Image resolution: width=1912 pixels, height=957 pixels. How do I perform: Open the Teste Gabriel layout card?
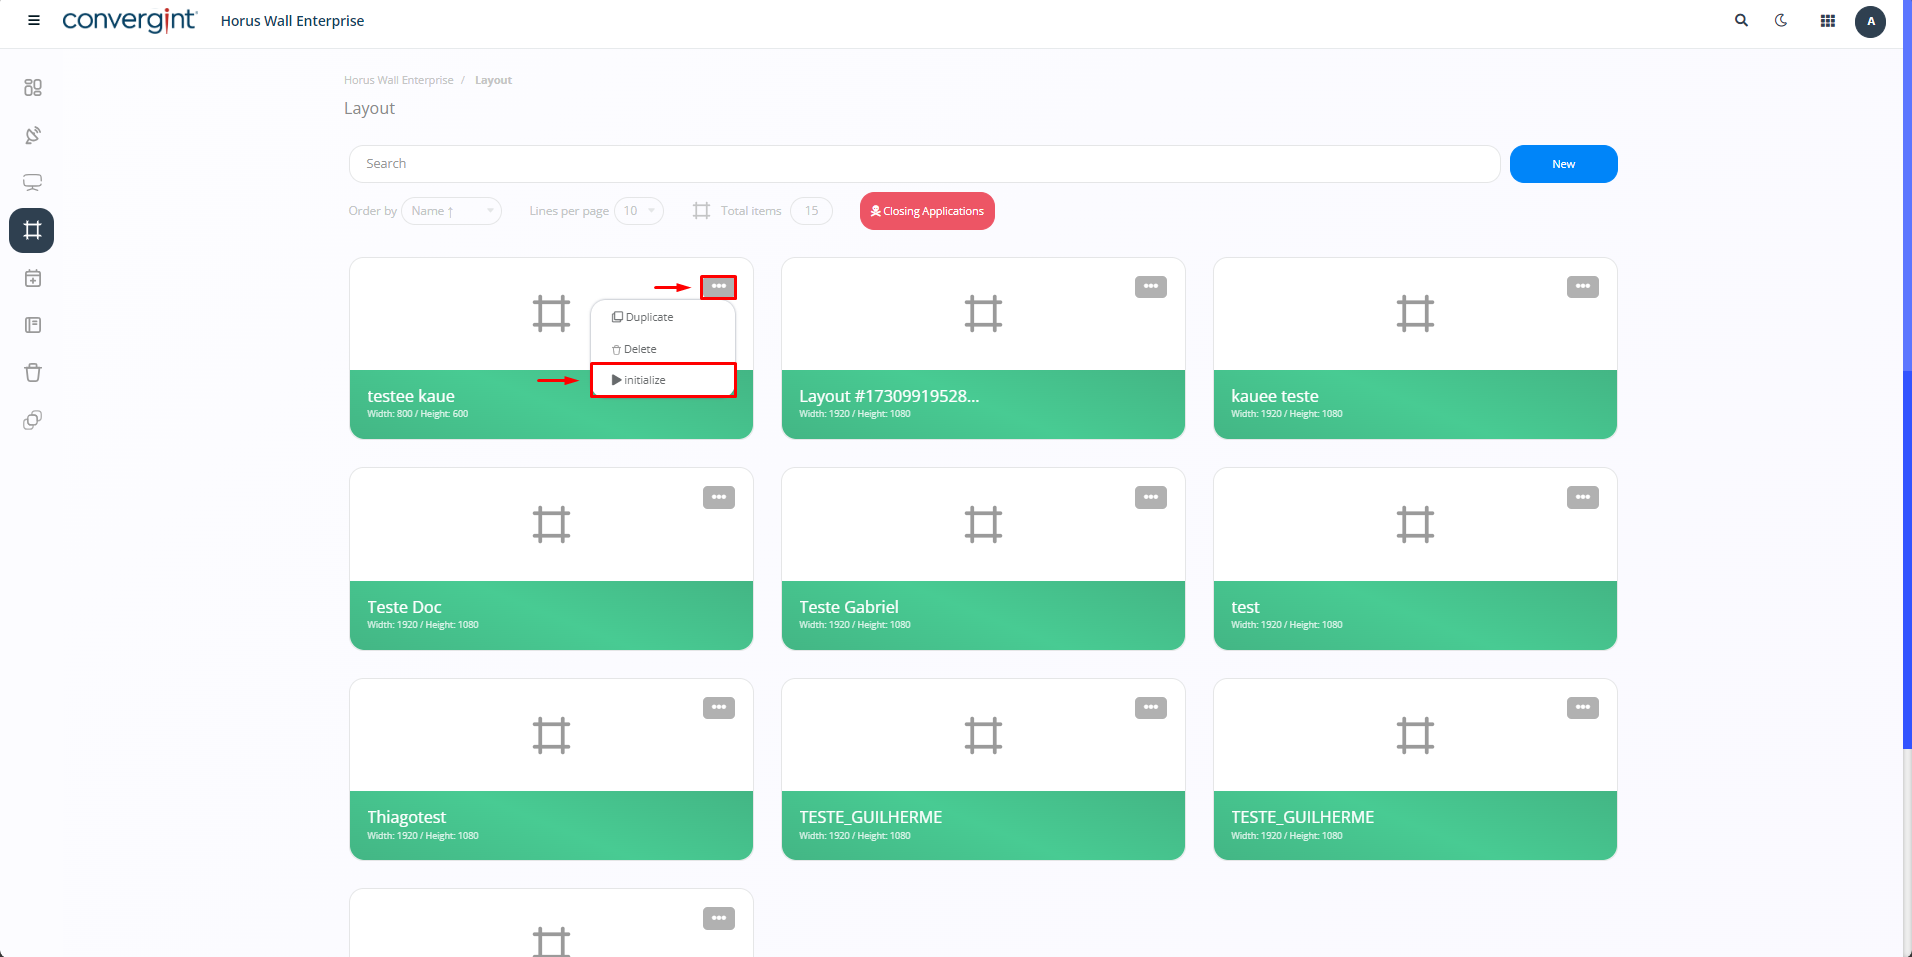pos(983,558)
